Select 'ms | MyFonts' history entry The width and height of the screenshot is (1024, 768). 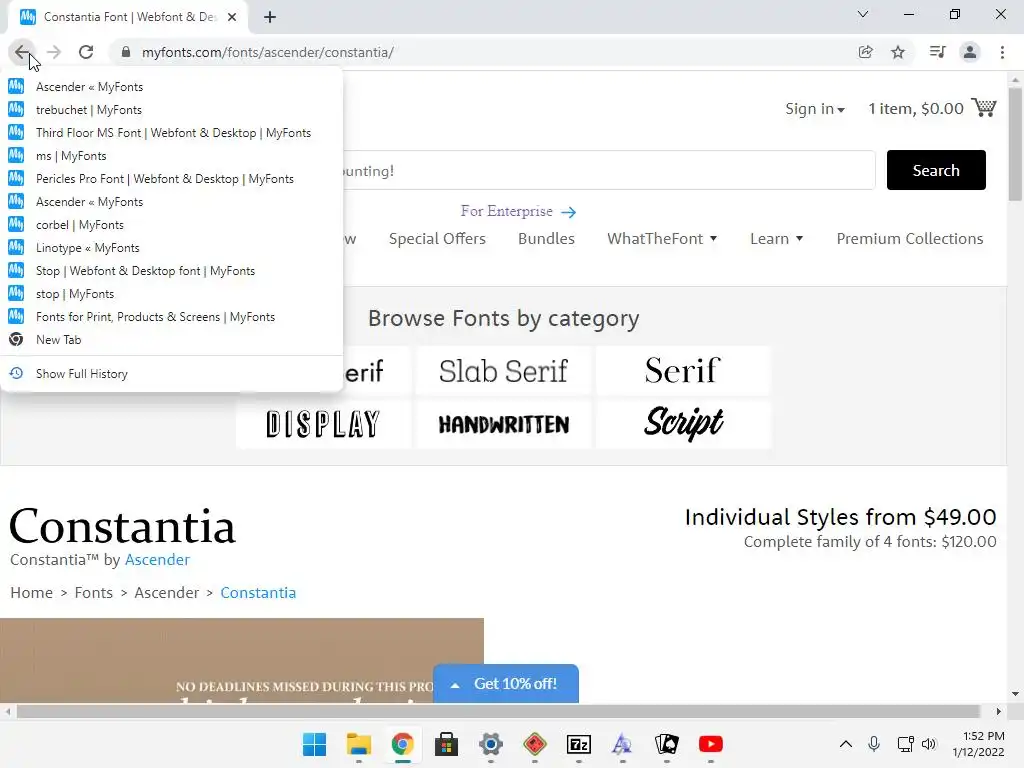(171, 155)
